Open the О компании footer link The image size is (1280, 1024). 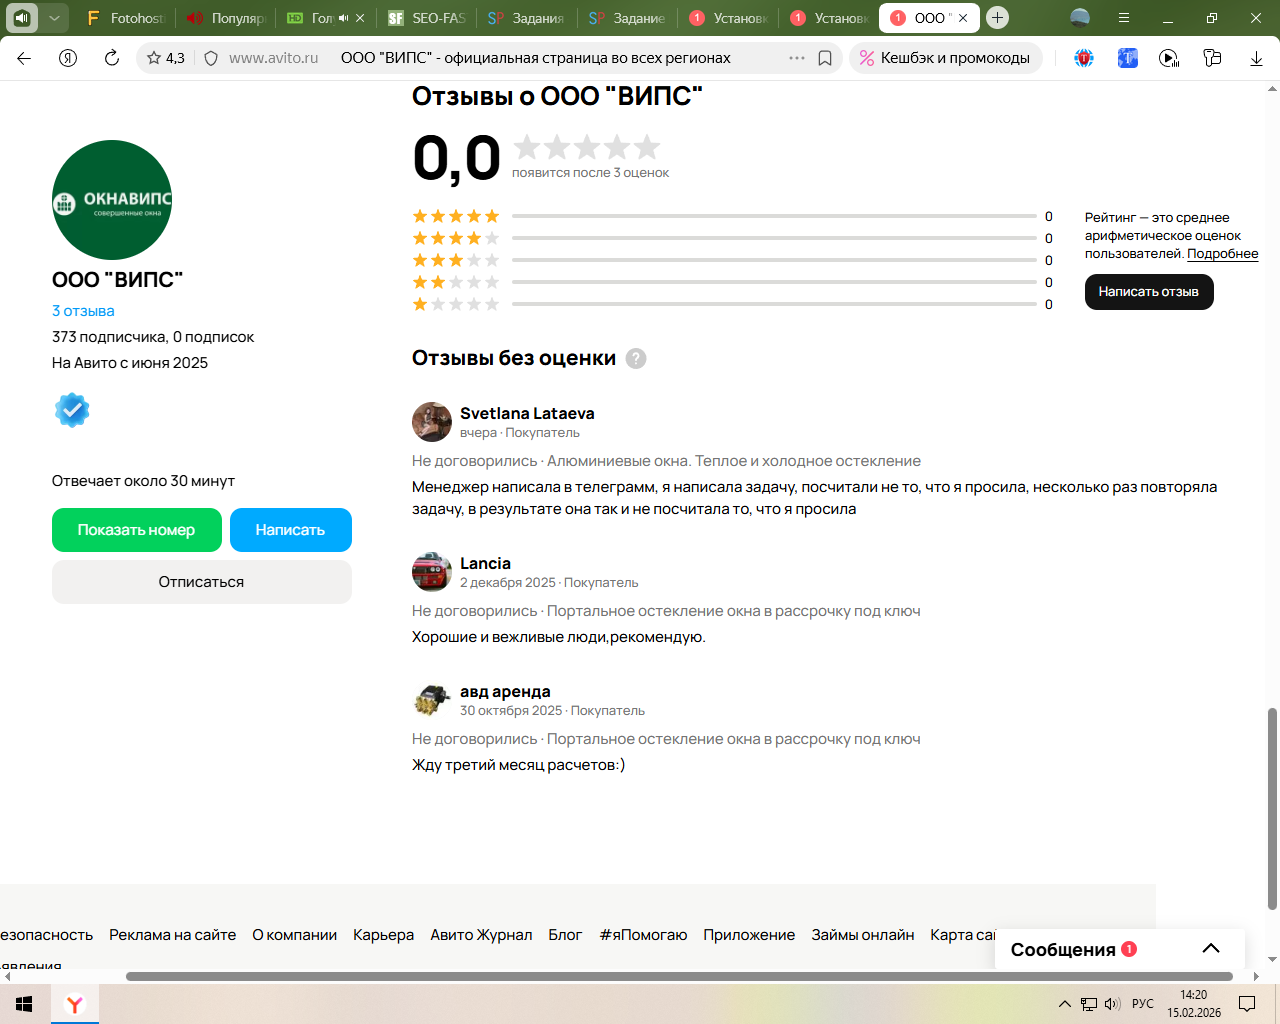[x=295, y=935]
